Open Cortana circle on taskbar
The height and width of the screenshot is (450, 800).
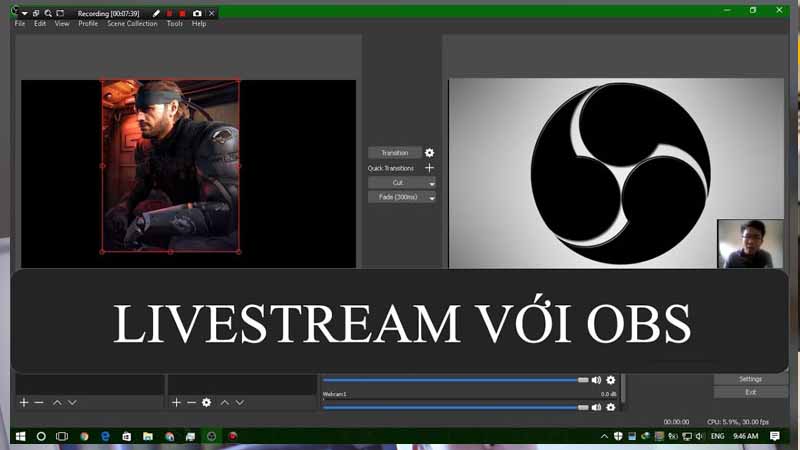click(41, 436)
